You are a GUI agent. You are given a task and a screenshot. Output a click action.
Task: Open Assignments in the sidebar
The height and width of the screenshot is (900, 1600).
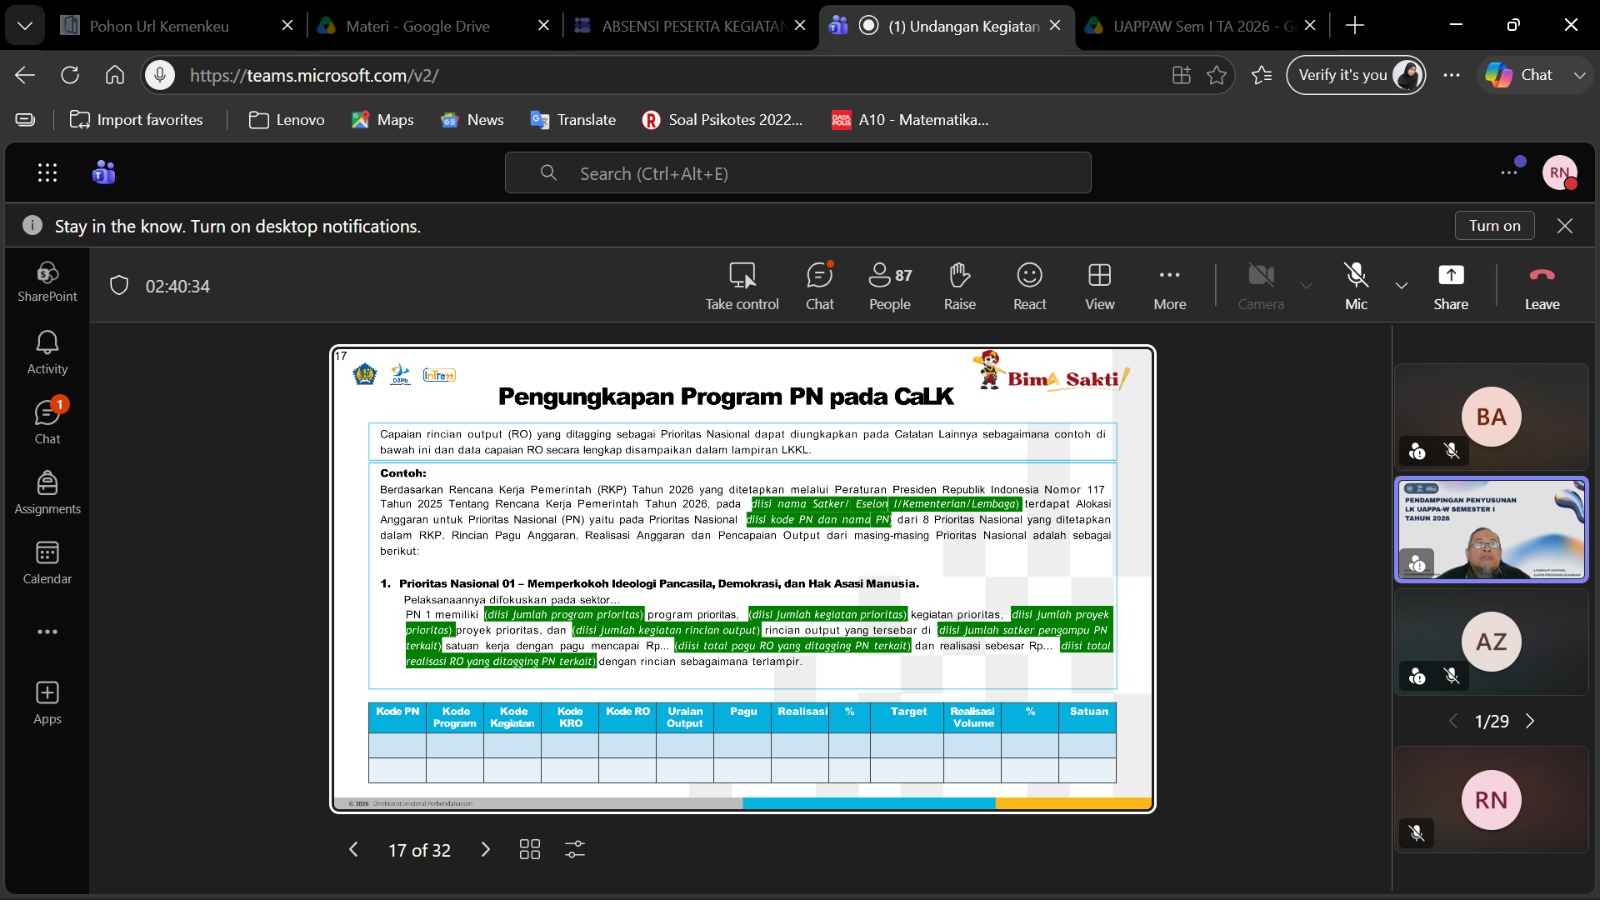click(47, 493)
